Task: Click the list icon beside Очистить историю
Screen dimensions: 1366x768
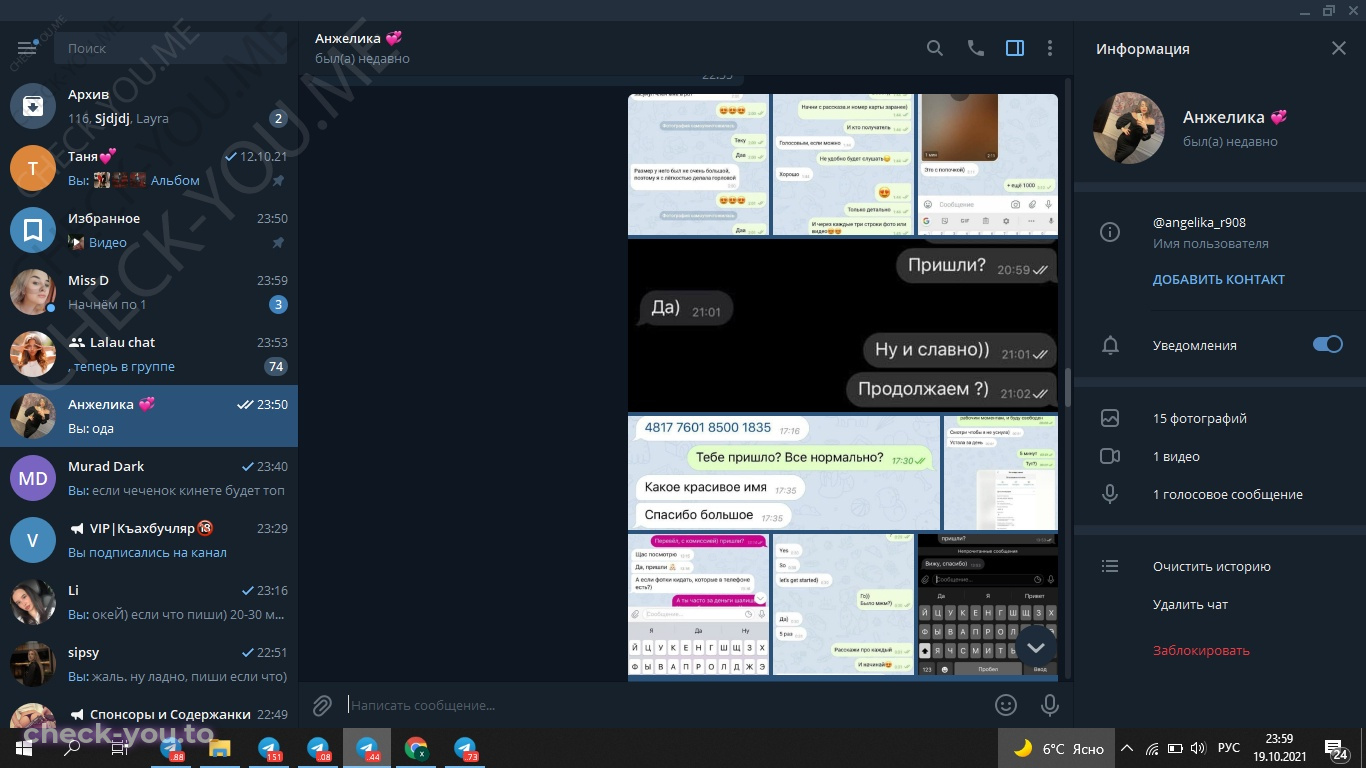Action: tap(1109, 566)
